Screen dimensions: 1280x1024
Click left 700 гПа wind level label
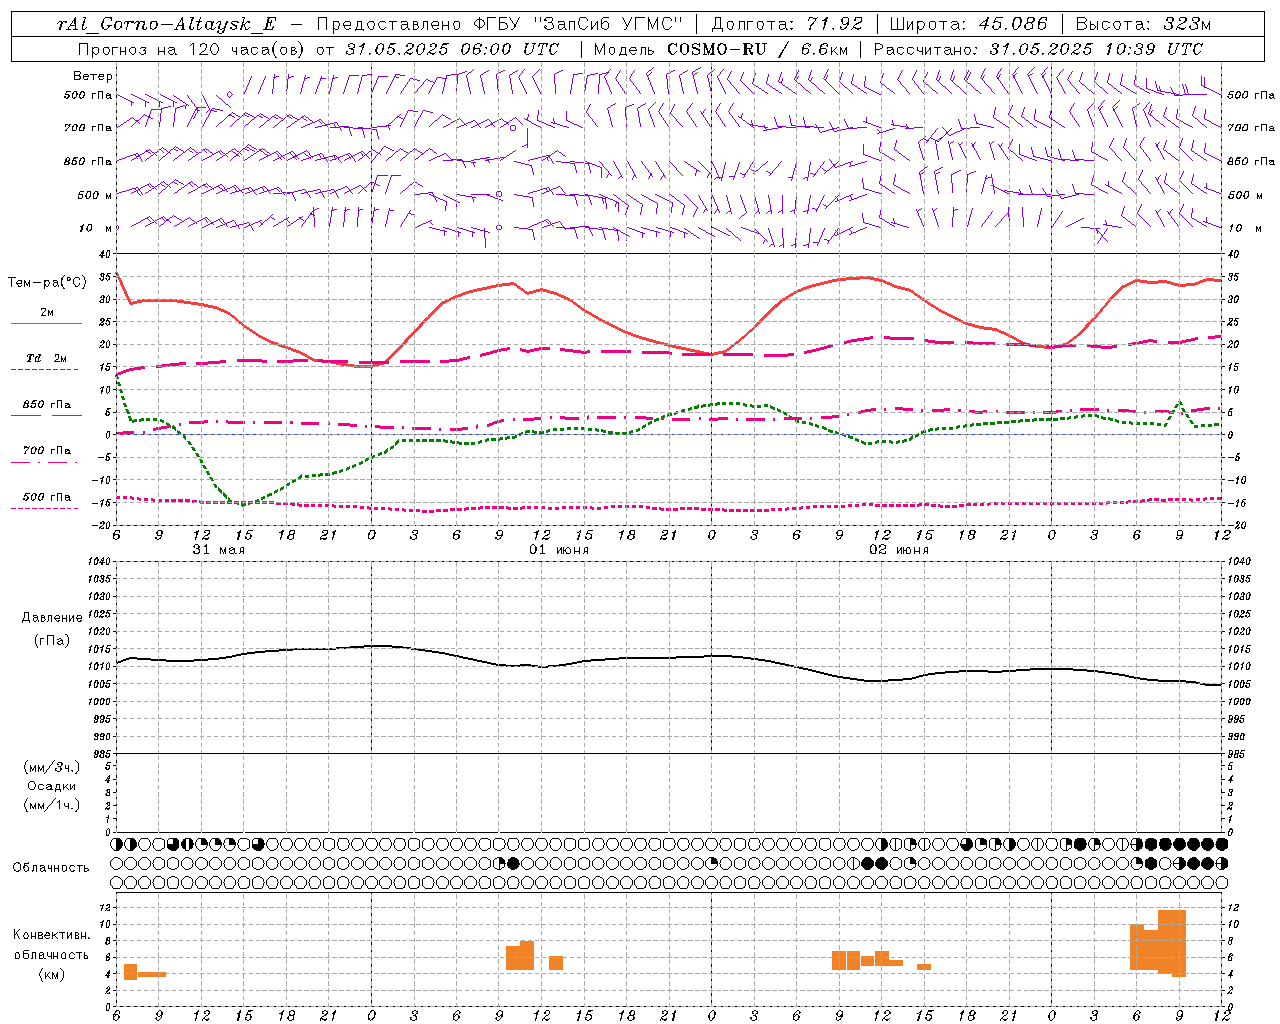coord(88,128)
